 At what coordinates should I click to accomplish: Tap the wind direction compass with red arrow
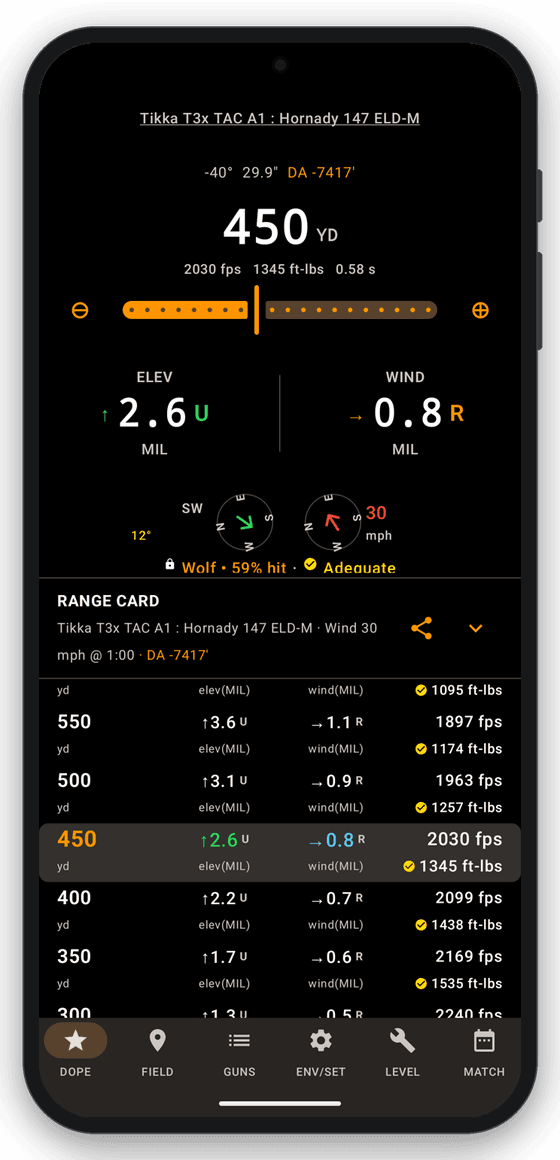point(334,522)
